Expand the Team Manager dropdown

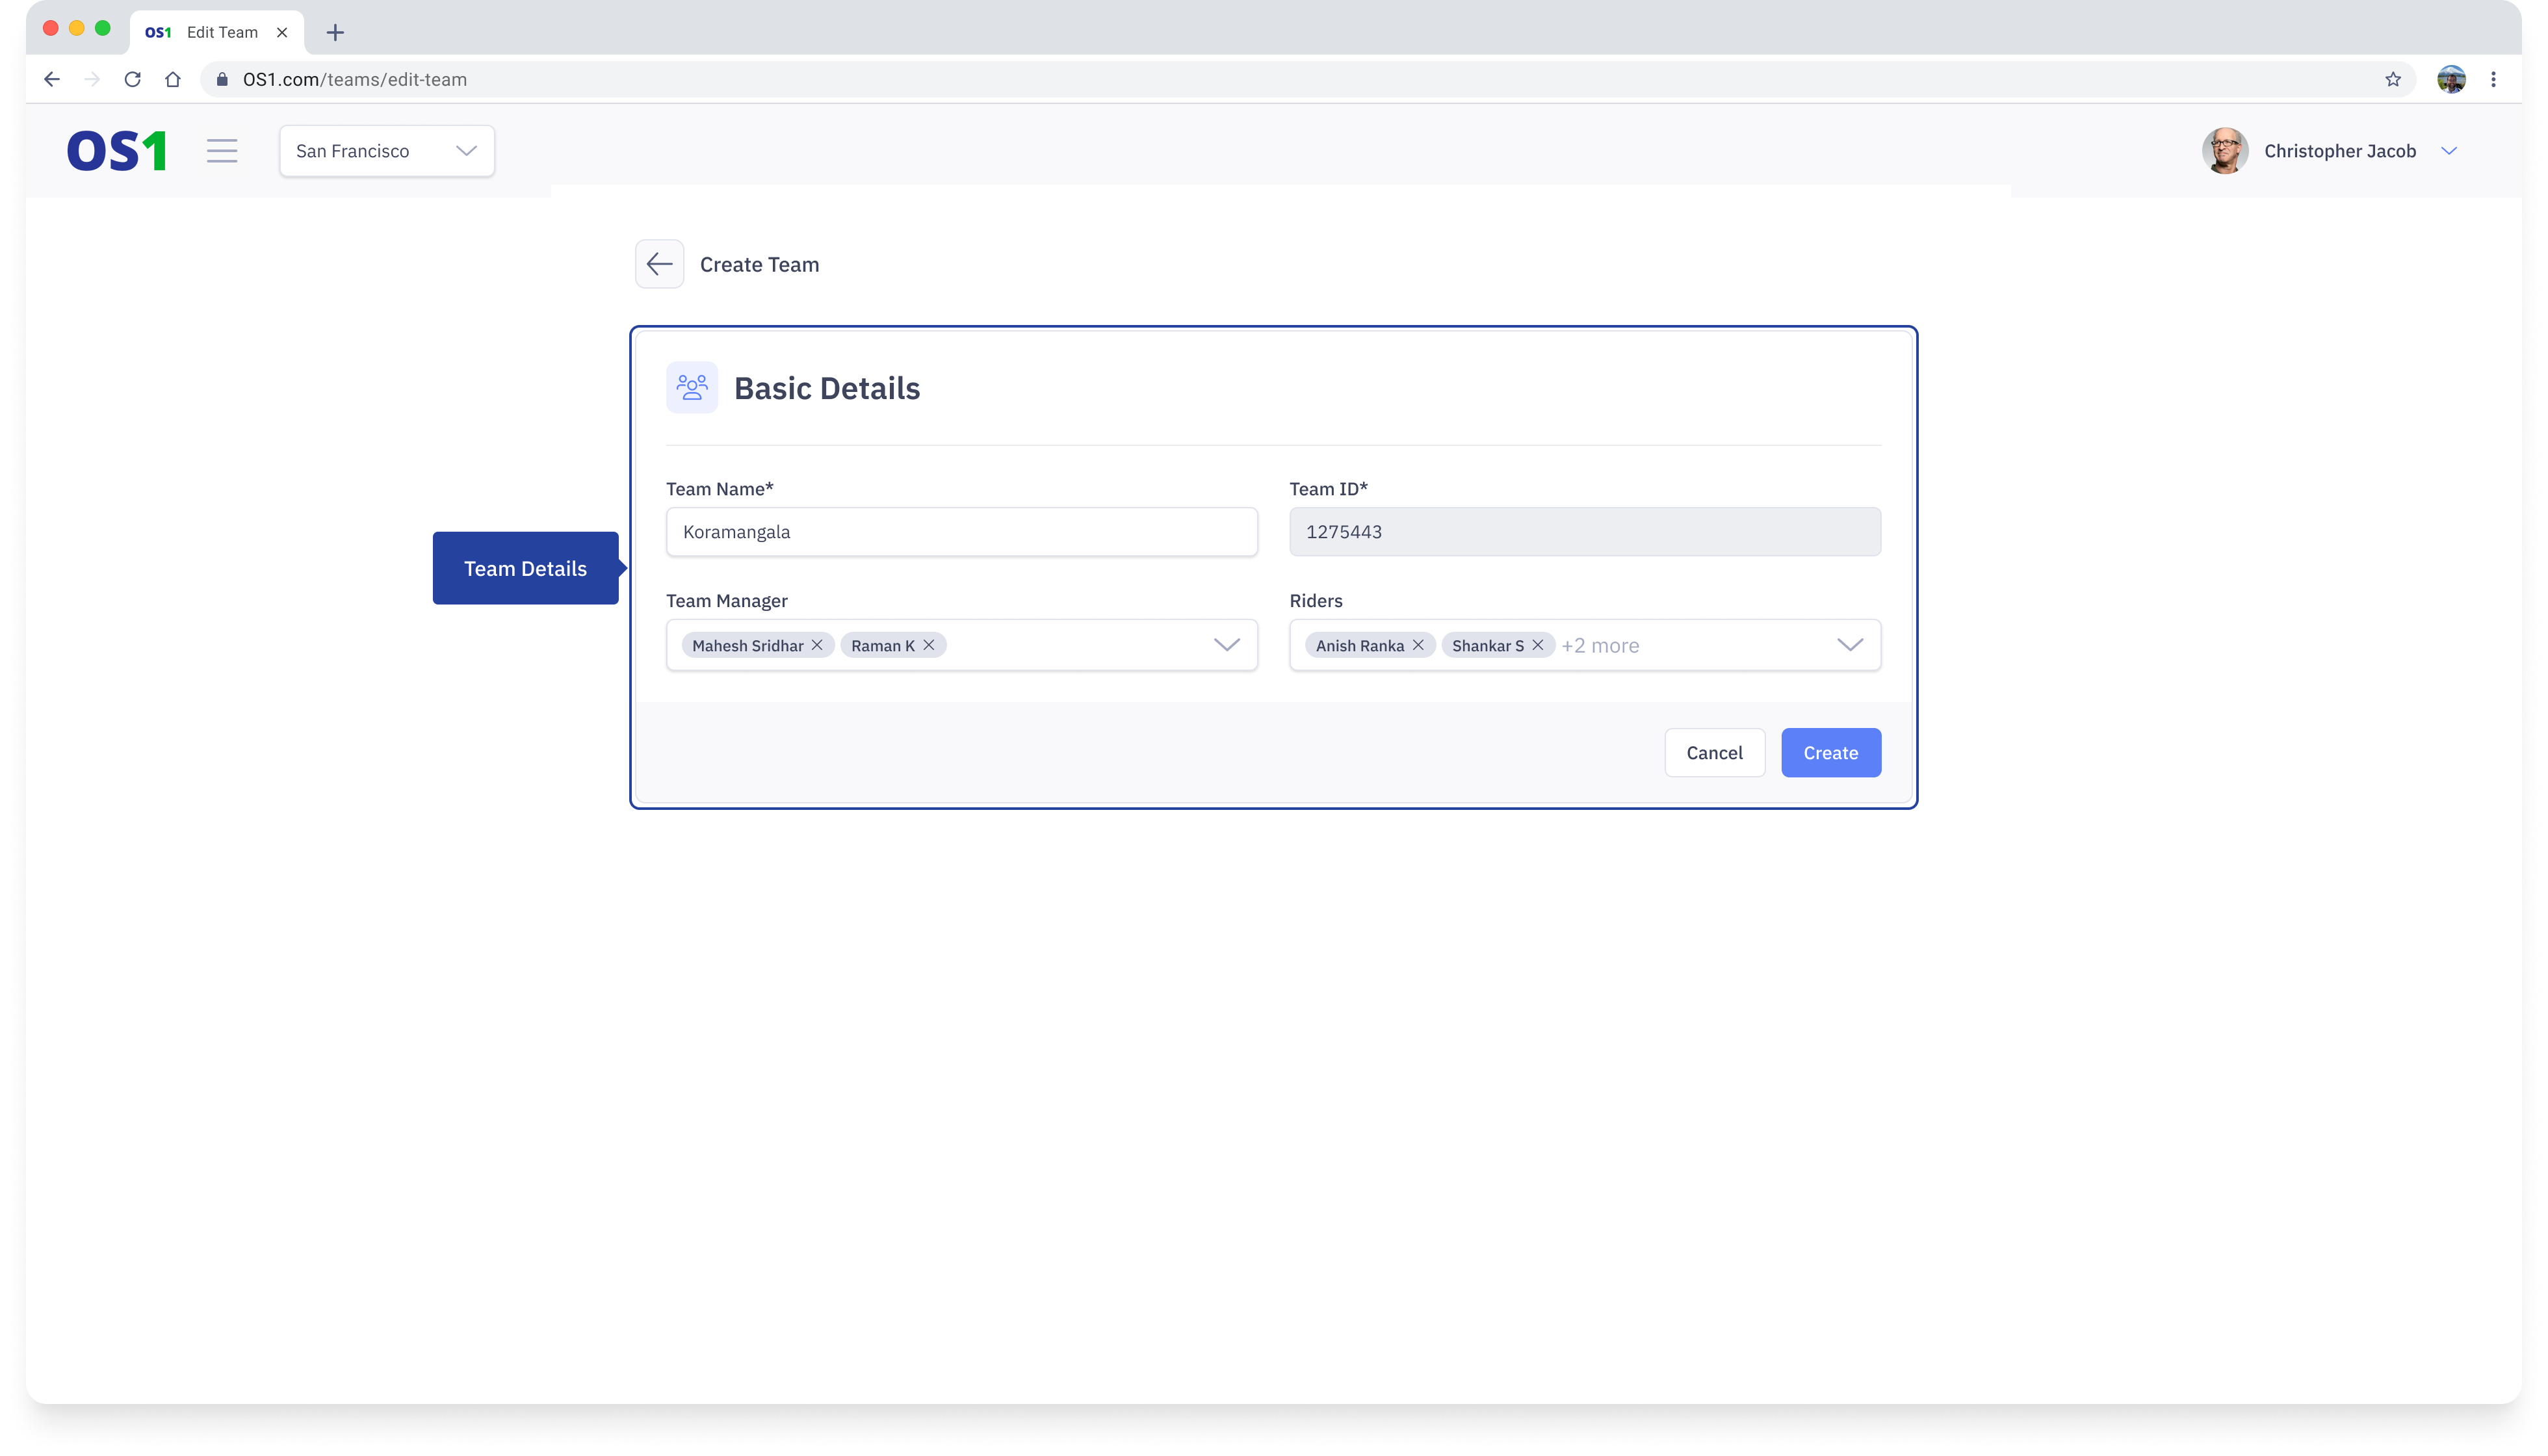coord(1226,645)
